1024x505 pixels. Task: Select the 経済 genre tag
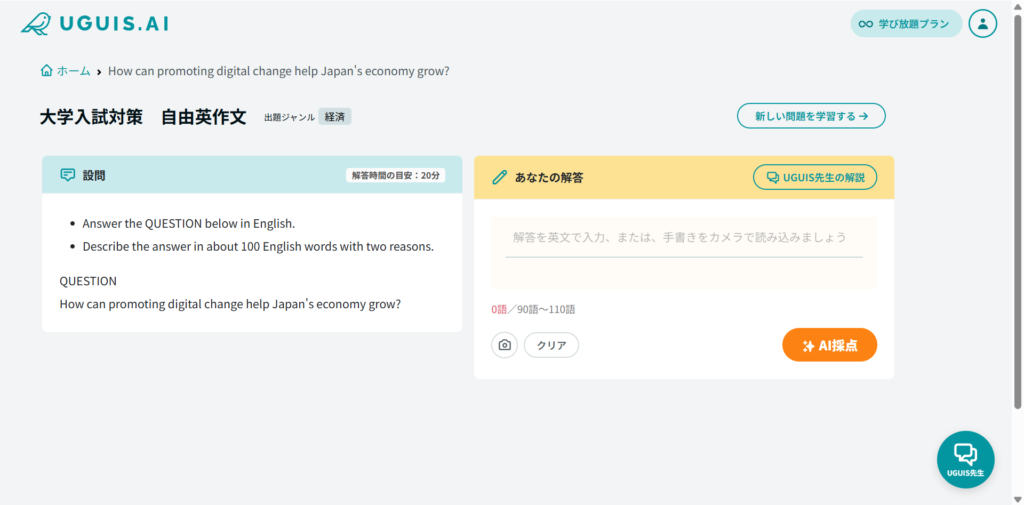click(335, 117)
